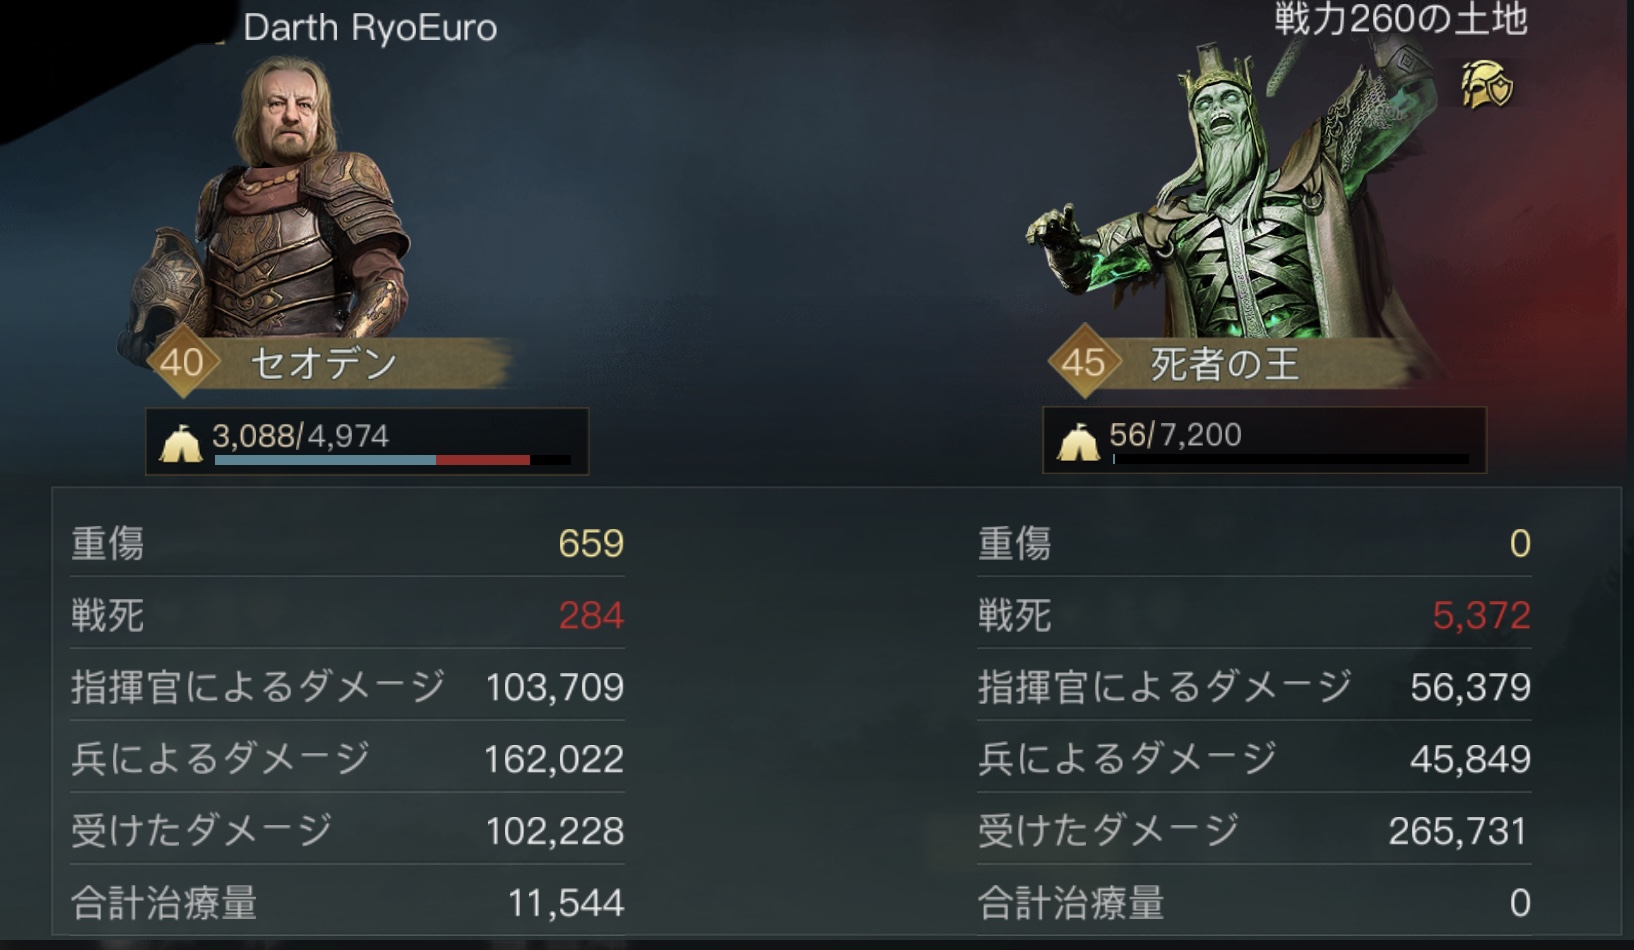Screen dimensions: 1634x950
Task: Click the 3,088/4,974 troop health bar
Action: click(367, 441)
